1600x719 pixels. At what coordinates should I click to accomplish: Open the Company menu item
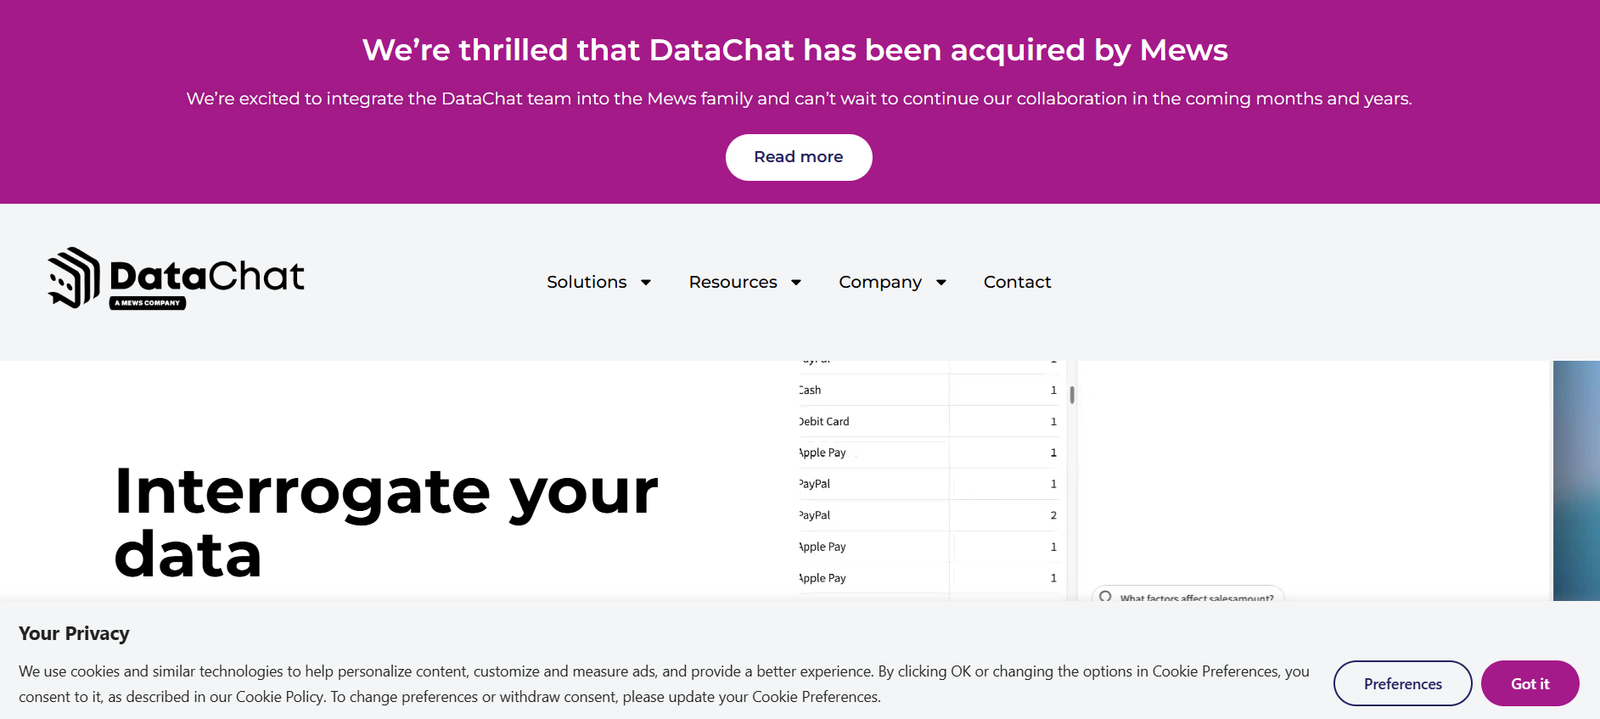pyautogui.click(x=880, y=282)
